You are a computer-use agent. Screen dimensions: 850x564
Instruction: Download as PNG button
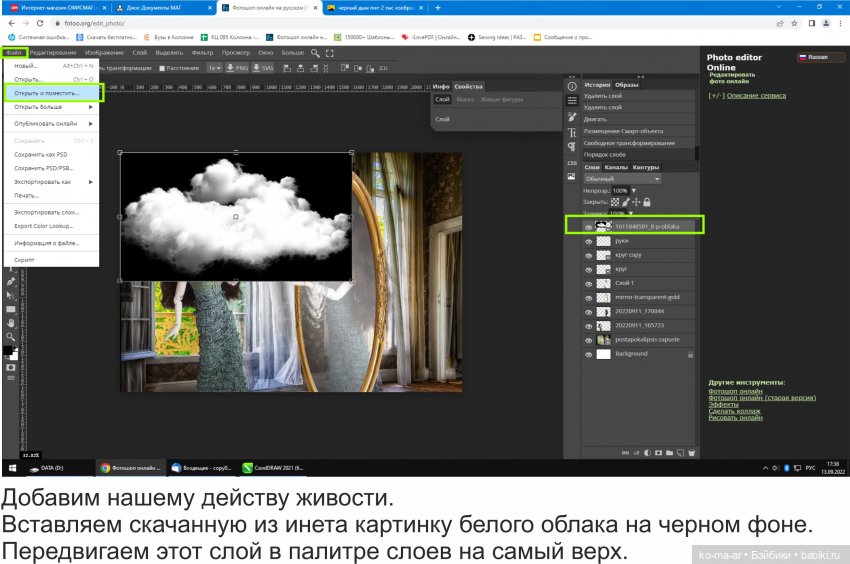click(237, 68)
